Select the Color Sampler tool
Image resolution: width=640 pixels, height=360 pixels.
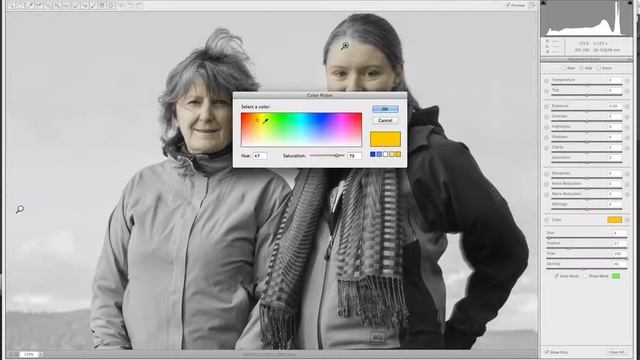pos(38,5)
